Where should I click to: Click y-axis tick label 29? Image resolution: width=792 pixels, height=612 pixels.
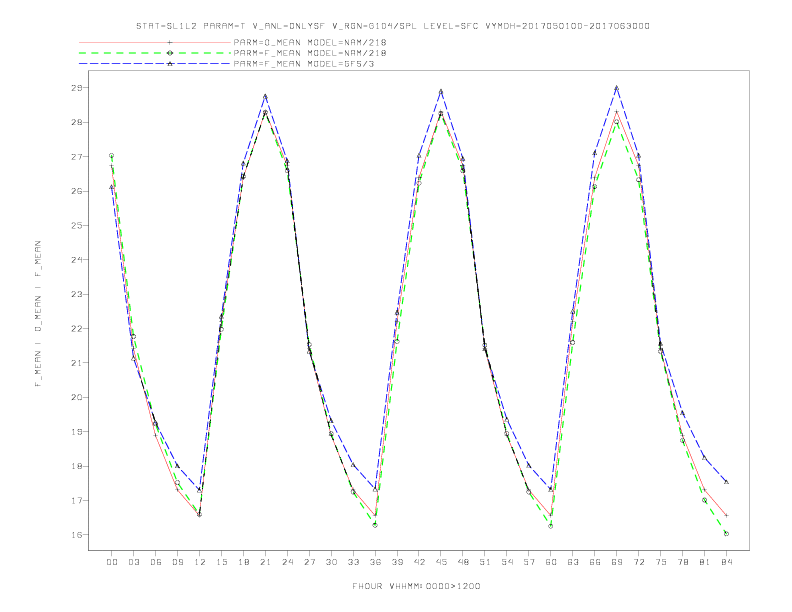[77, 88]
